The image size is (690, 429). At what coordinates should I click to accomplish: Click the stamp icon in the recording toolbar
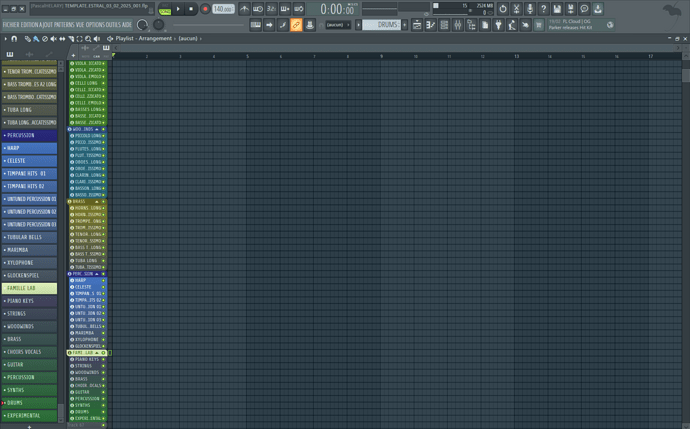click(x=310, y=25)
